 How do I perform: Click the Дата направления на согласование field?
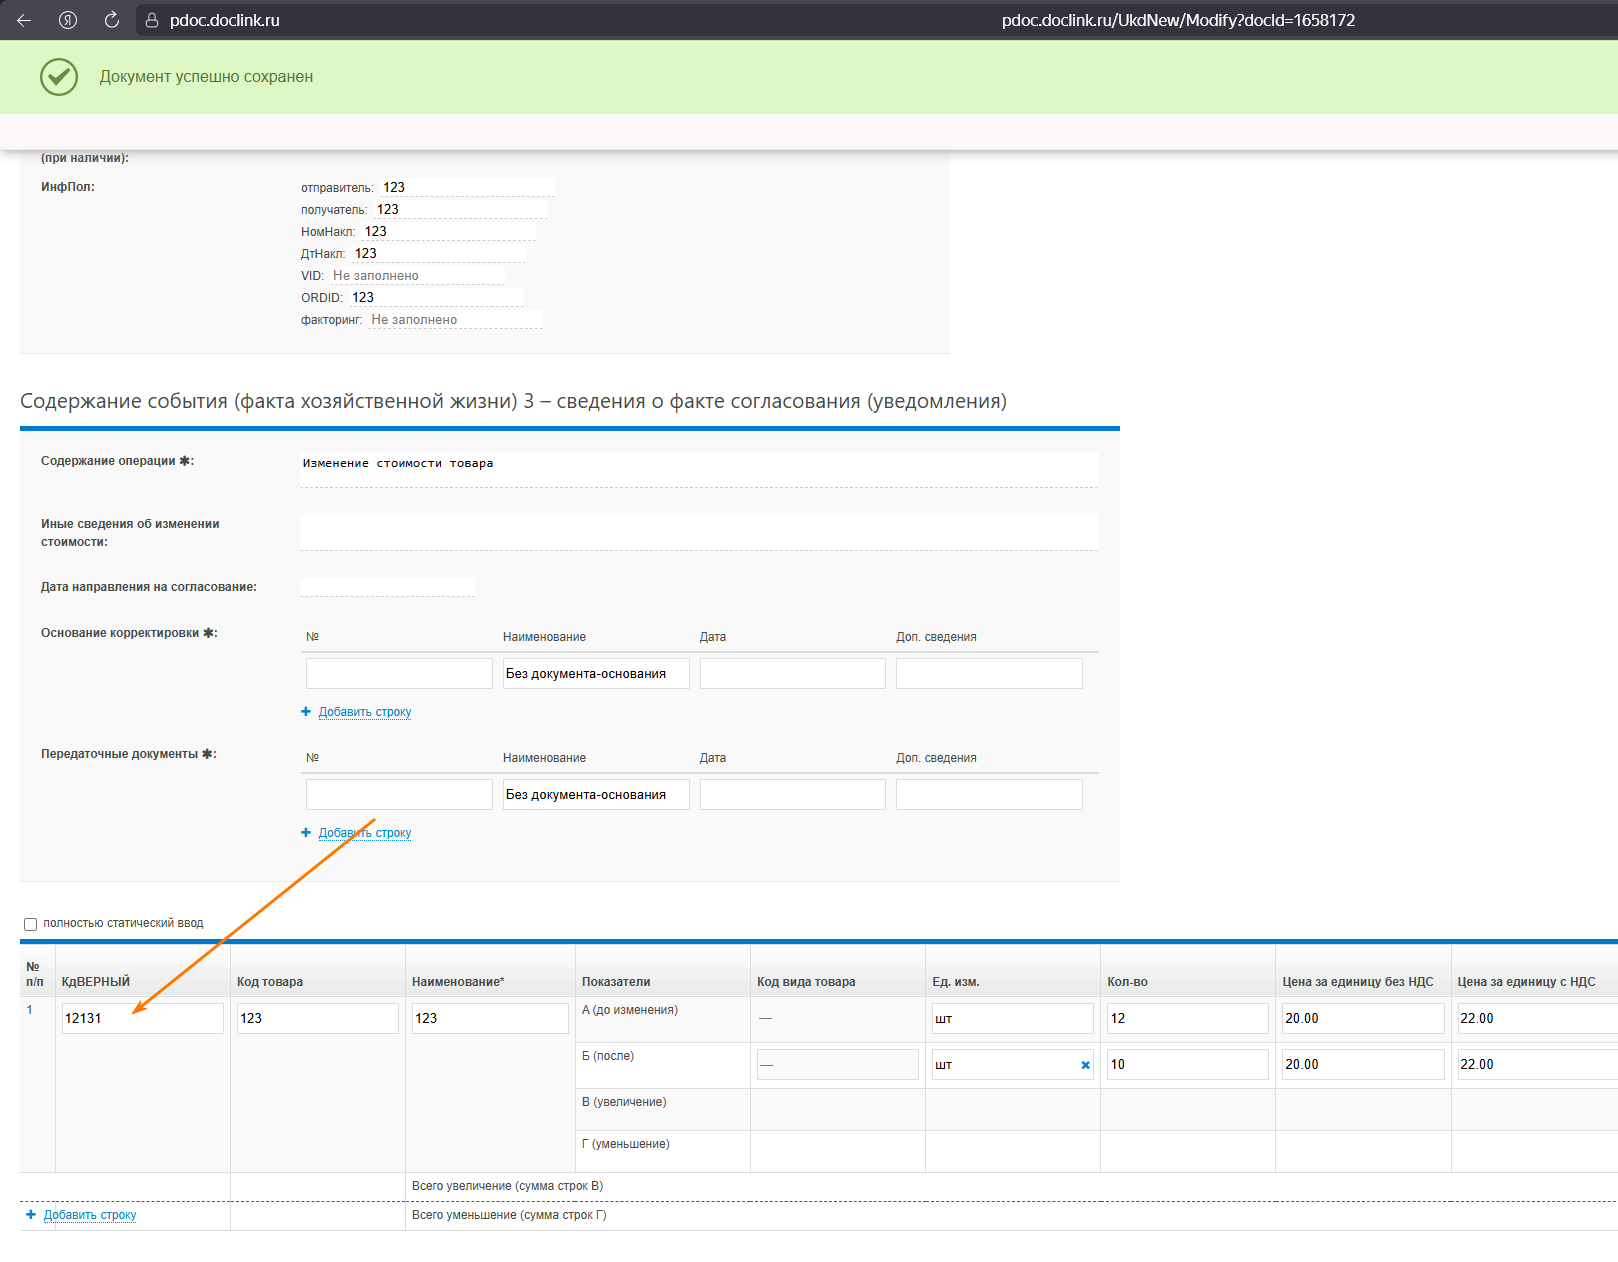click(387, 587)
